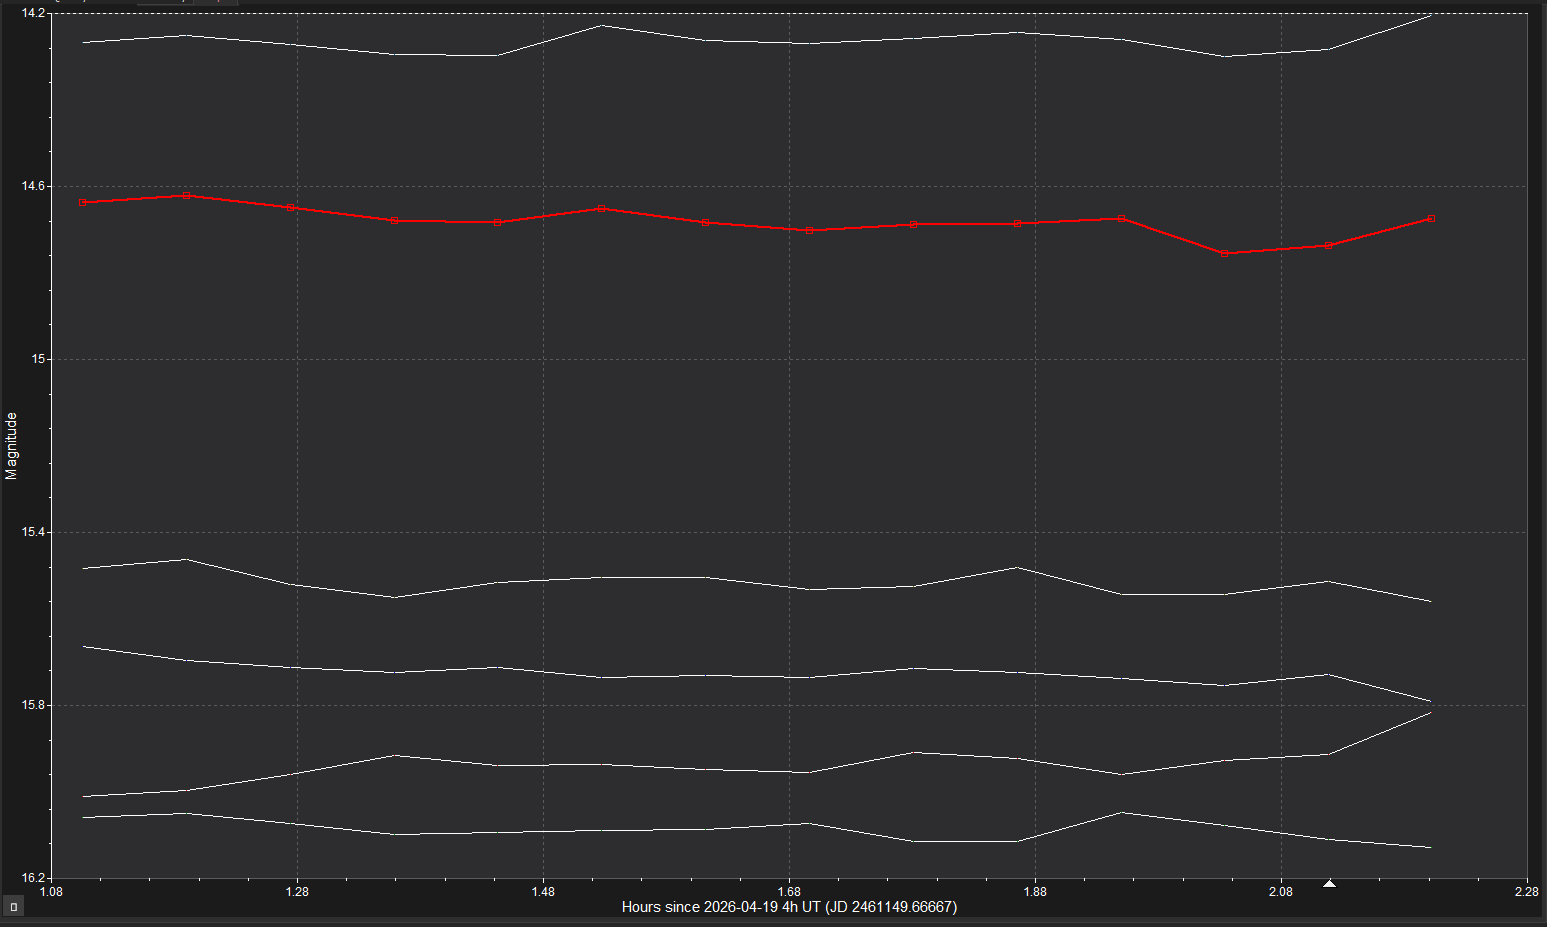Click the white triangle marker on time axis
The image size is (1547, 927).
pyautogui.click(x=1329, y=884)
